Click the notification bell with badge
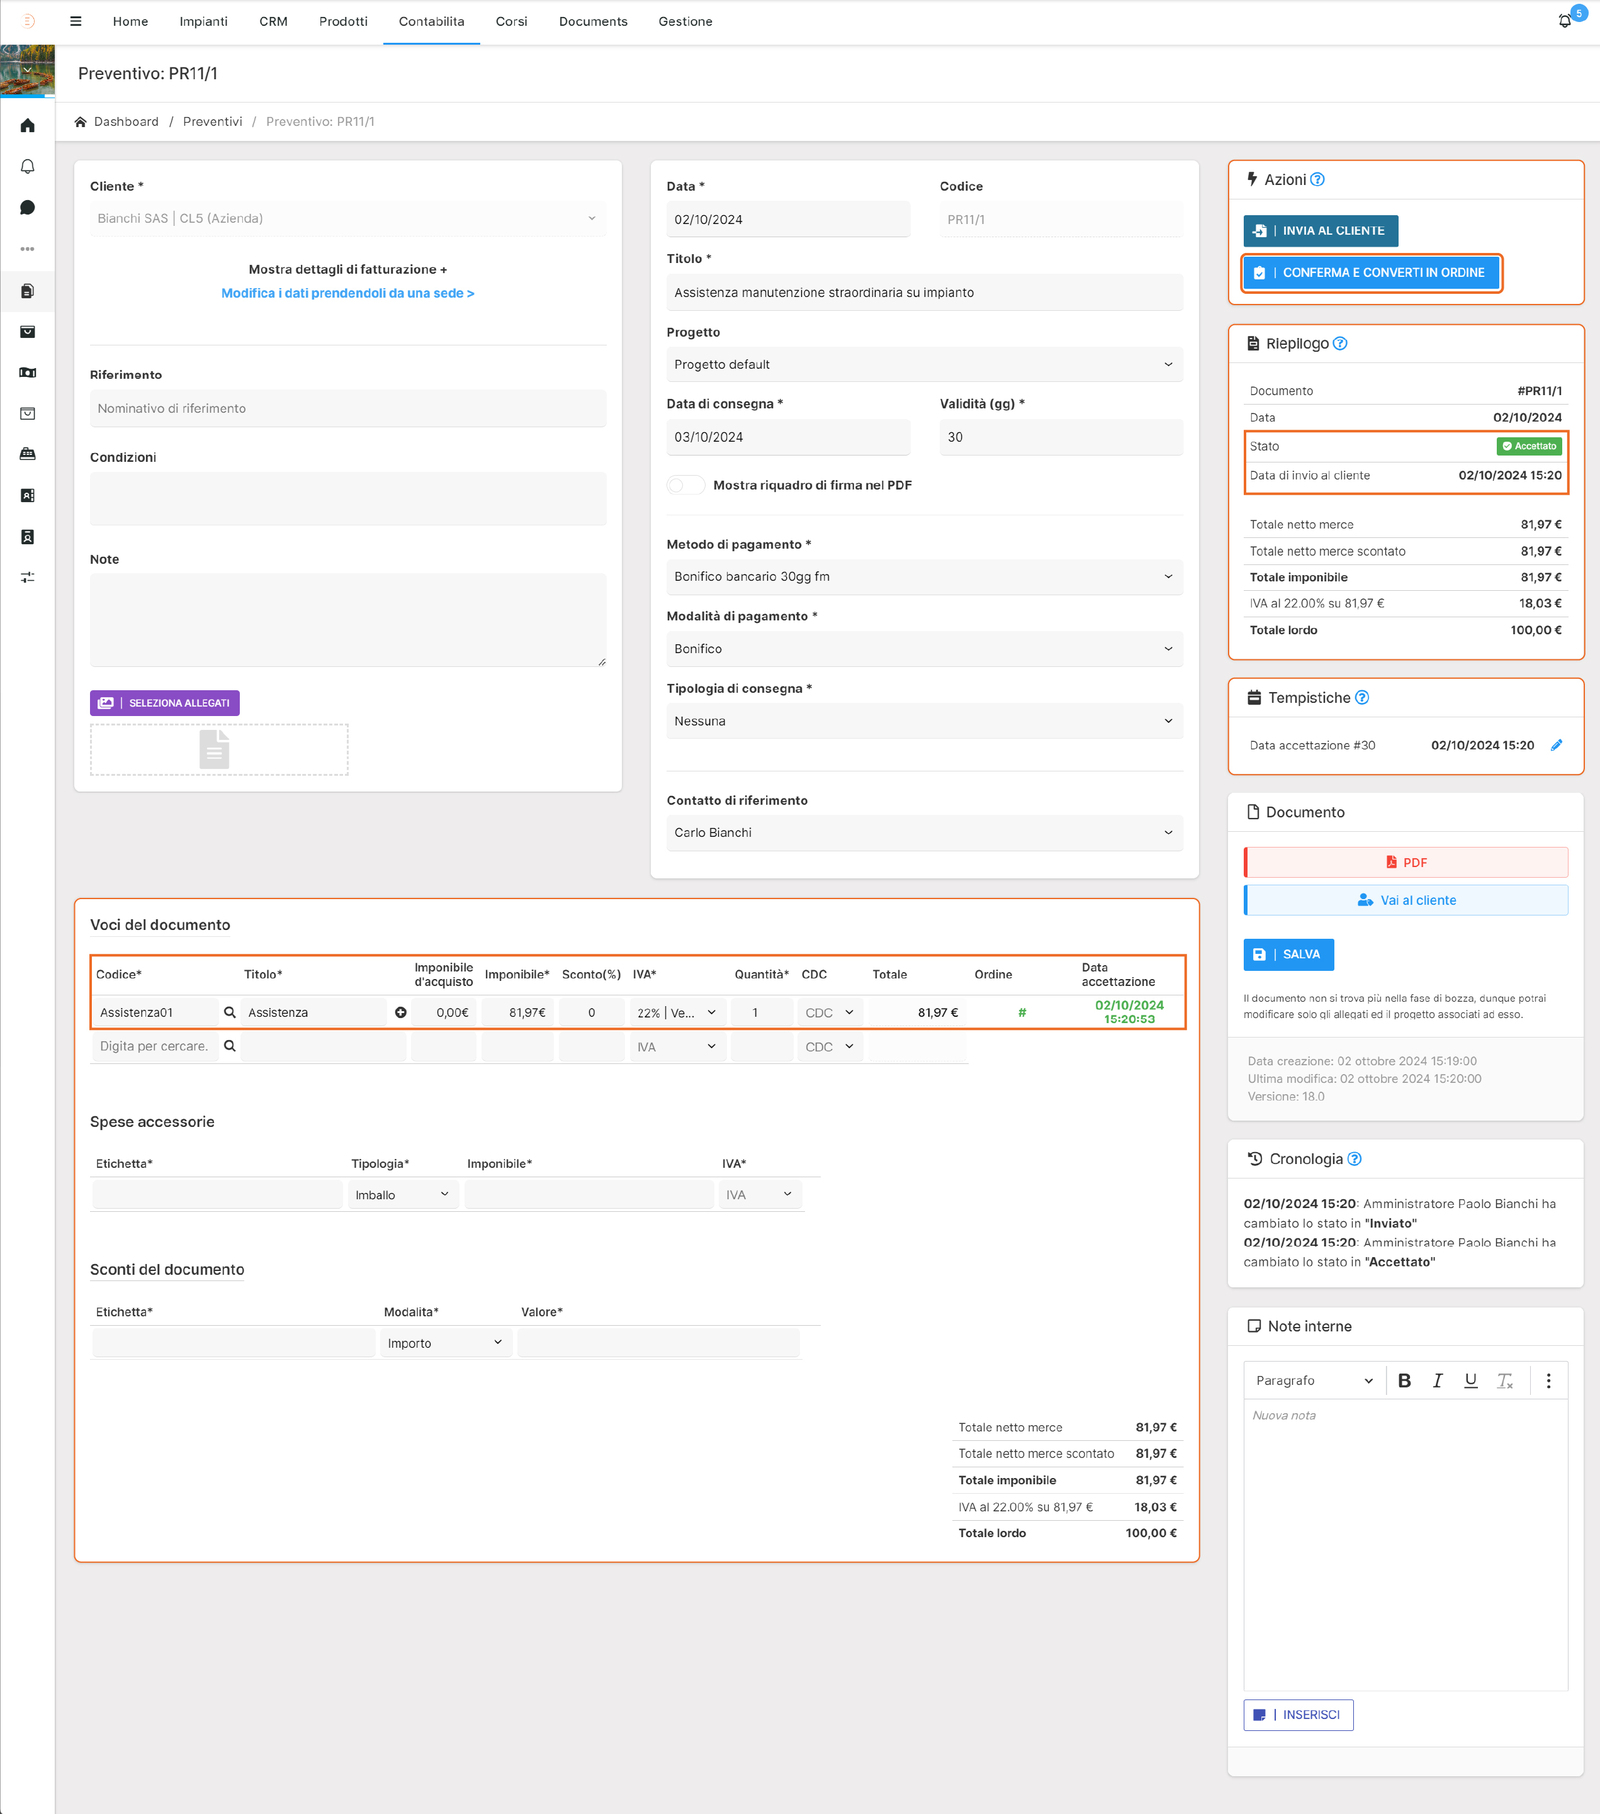The height and width of the screenshot is (1814, 1600). [1565, 21]
